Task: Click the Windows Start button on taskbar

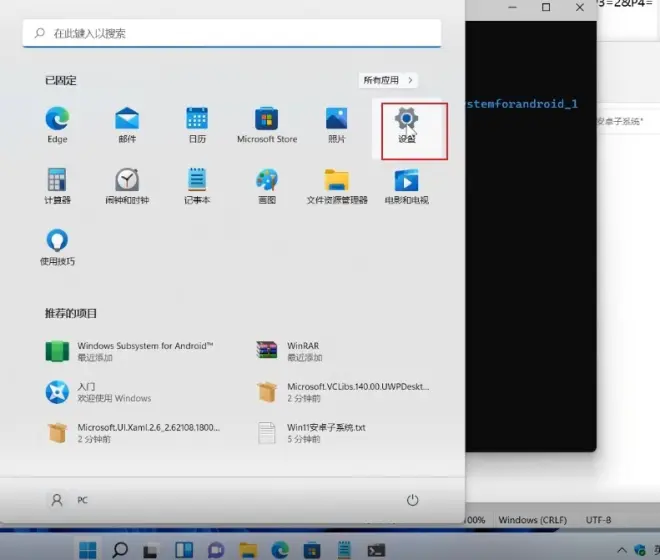Action: click(x=88, y=550)
